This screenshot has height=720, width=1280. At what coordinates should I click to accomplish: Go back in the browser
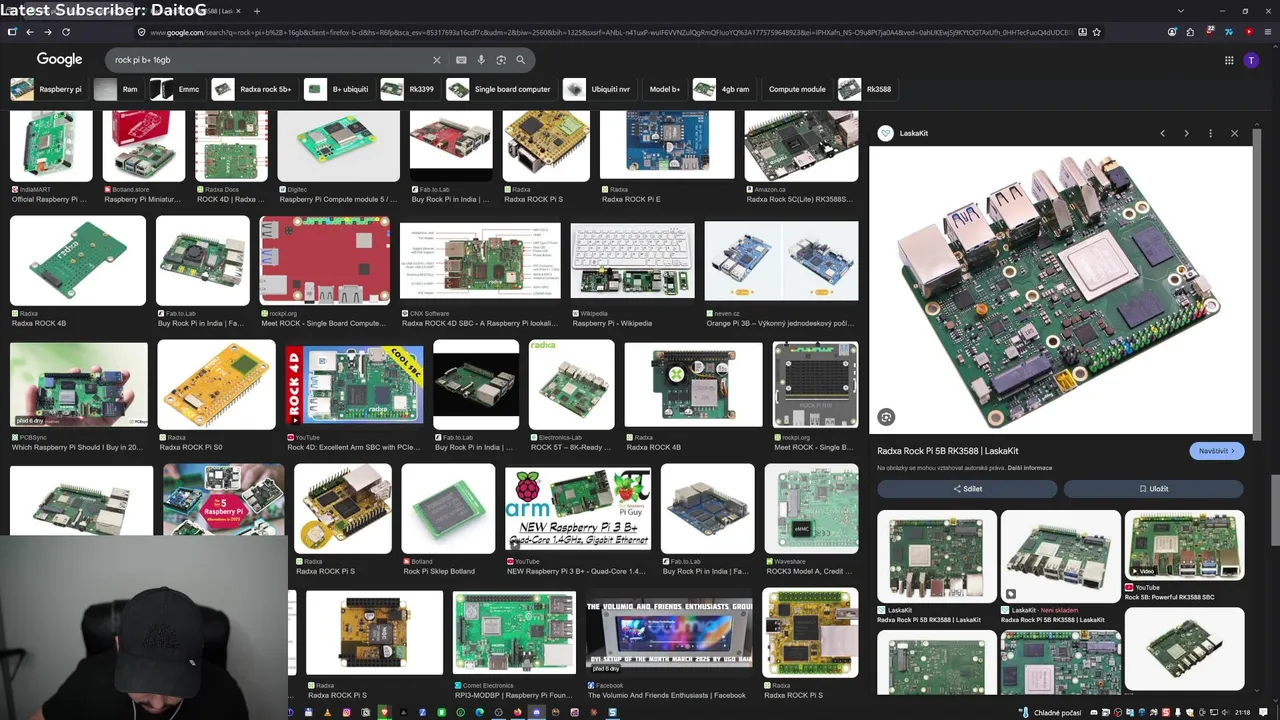30,32
